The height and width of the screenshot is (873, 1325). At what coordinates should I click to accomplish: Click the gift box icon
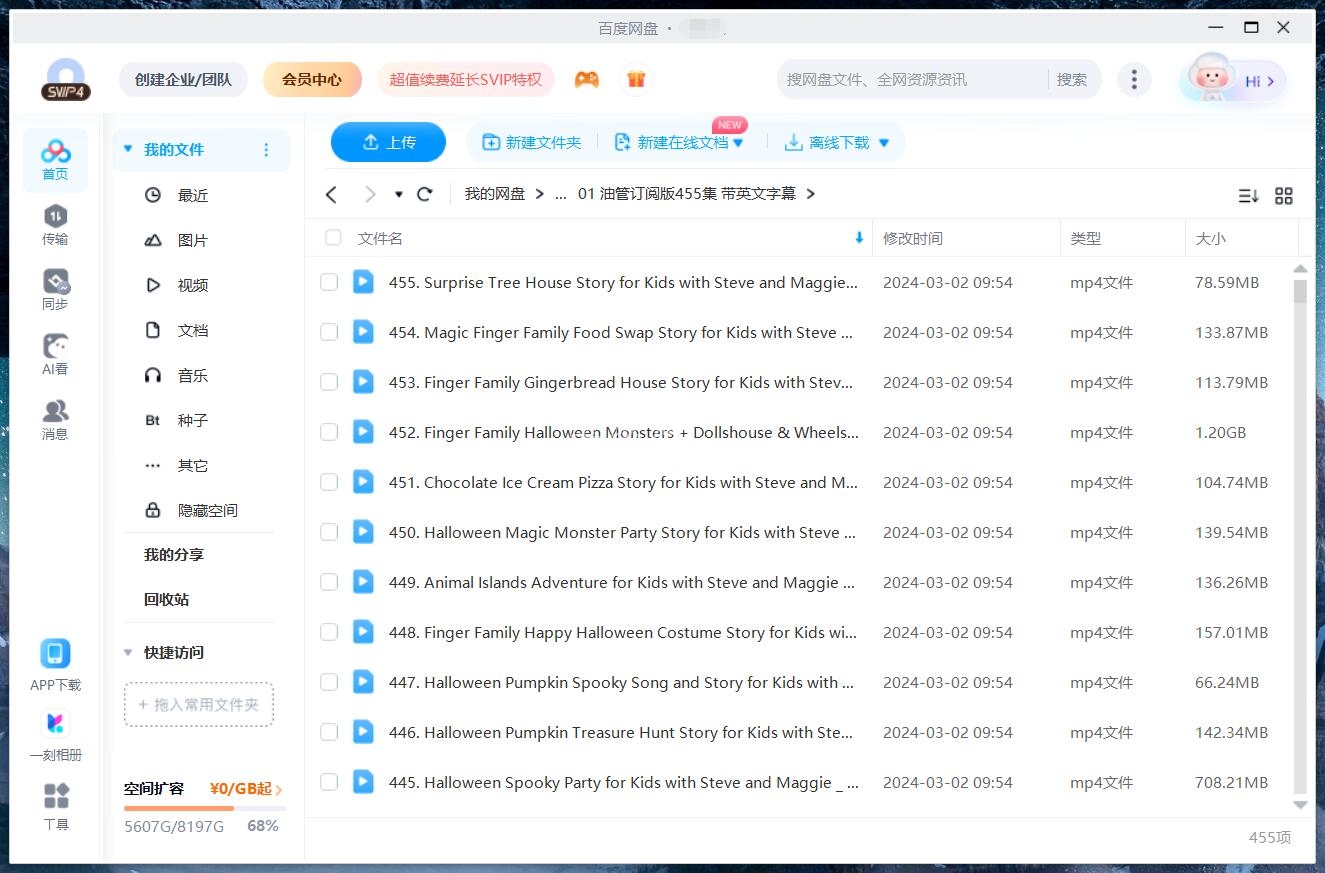636,79
